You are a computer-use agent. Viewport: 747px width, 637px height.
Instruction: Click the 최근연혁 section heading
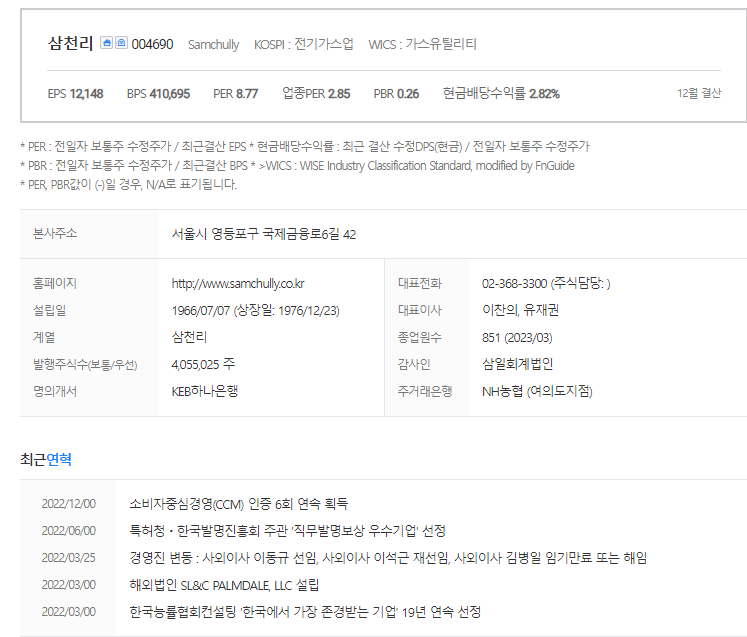click(46, 459)
